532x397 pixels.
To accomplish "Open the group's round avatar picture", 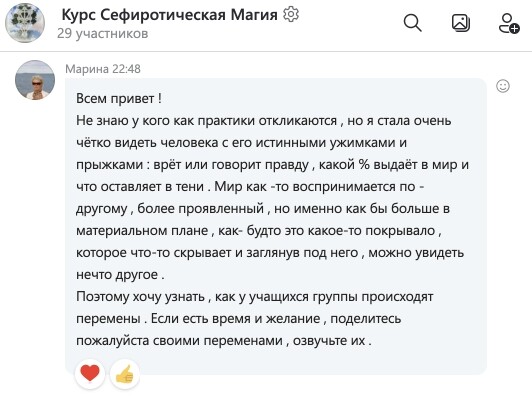I will coord(25,23).
